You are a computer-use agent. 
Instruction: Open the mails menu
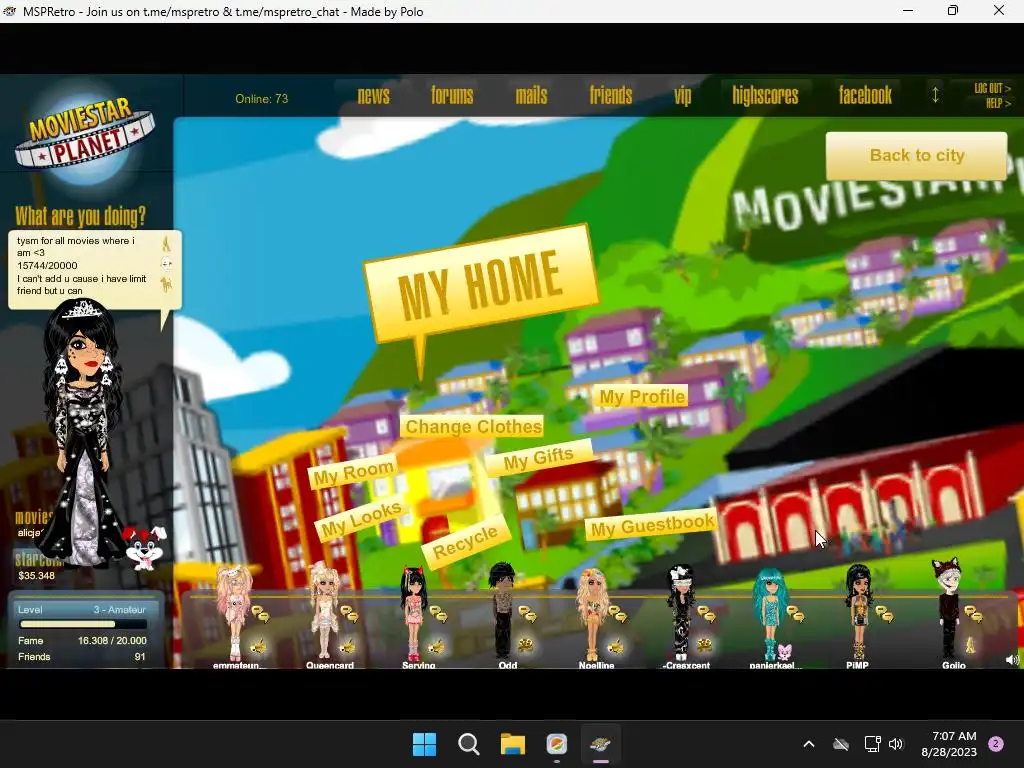pos(531,96)
